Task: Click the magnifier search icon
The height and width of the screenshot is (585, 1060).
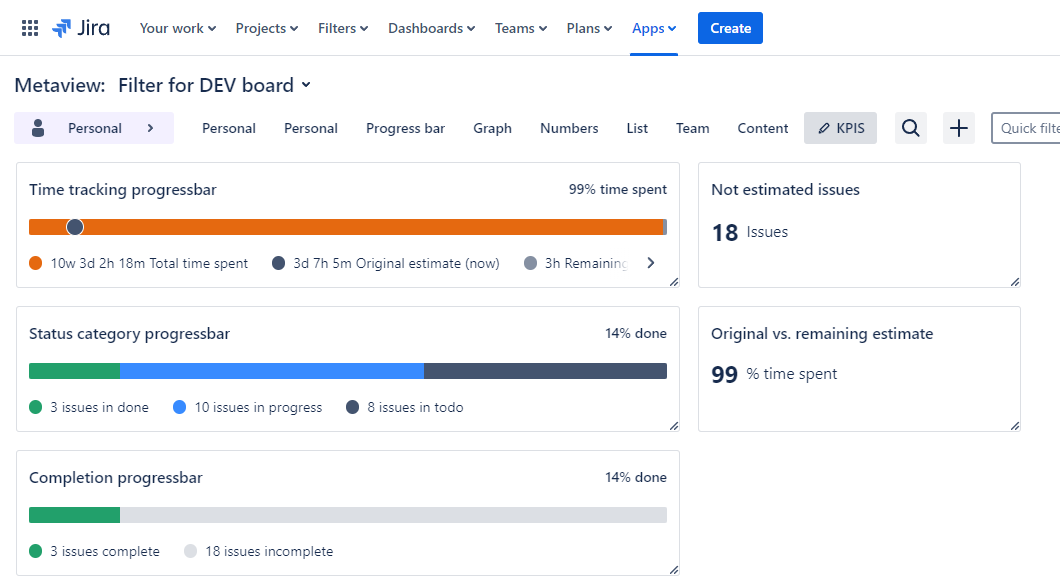Action: point(910,128)
